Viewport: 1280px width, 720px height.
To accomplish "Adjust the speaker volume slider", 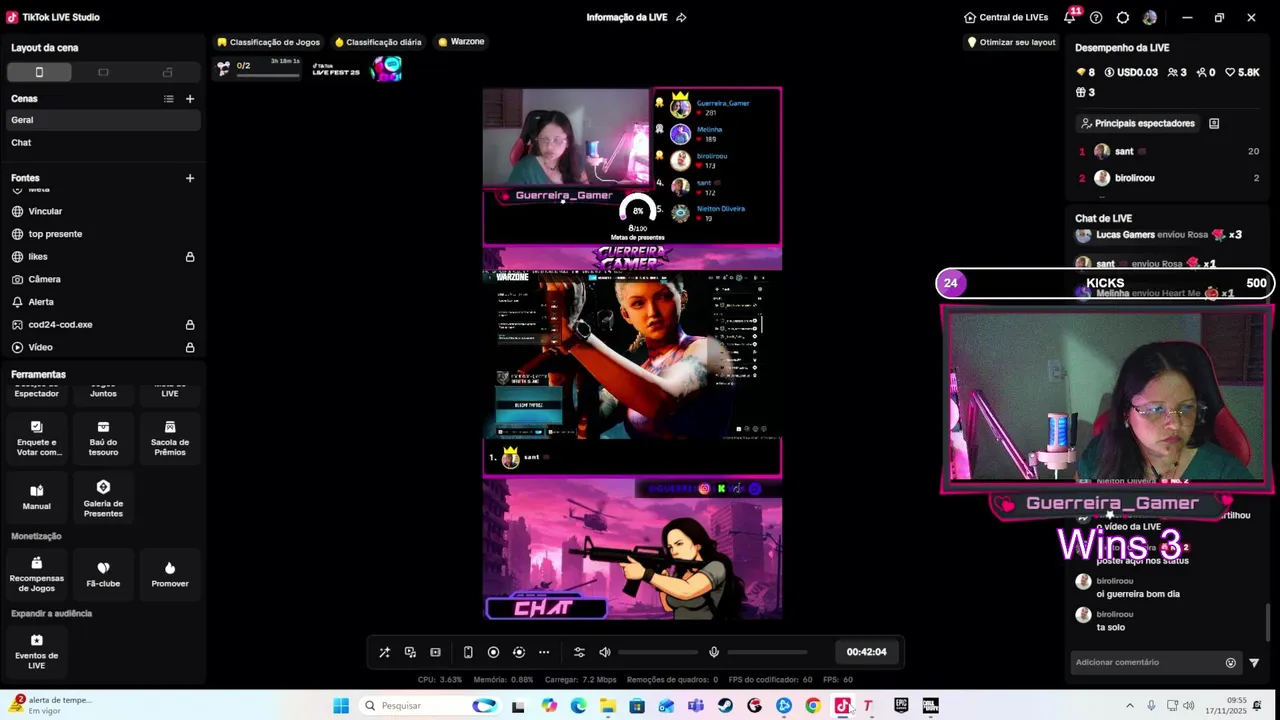I will pos(658,652).
